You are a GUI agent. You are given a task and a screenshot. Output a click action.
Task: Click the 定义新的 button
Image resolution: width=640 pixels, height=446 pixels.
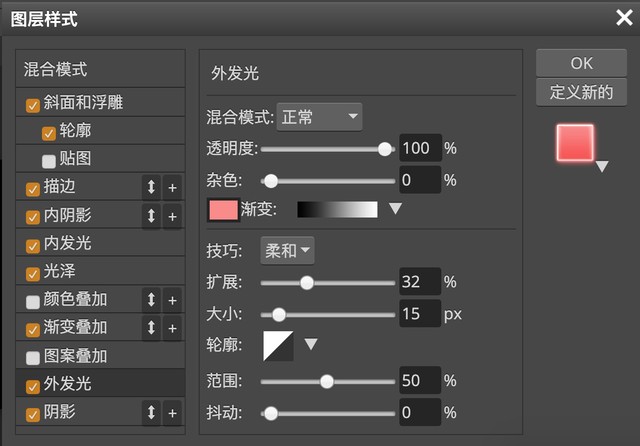coord(581,92)
